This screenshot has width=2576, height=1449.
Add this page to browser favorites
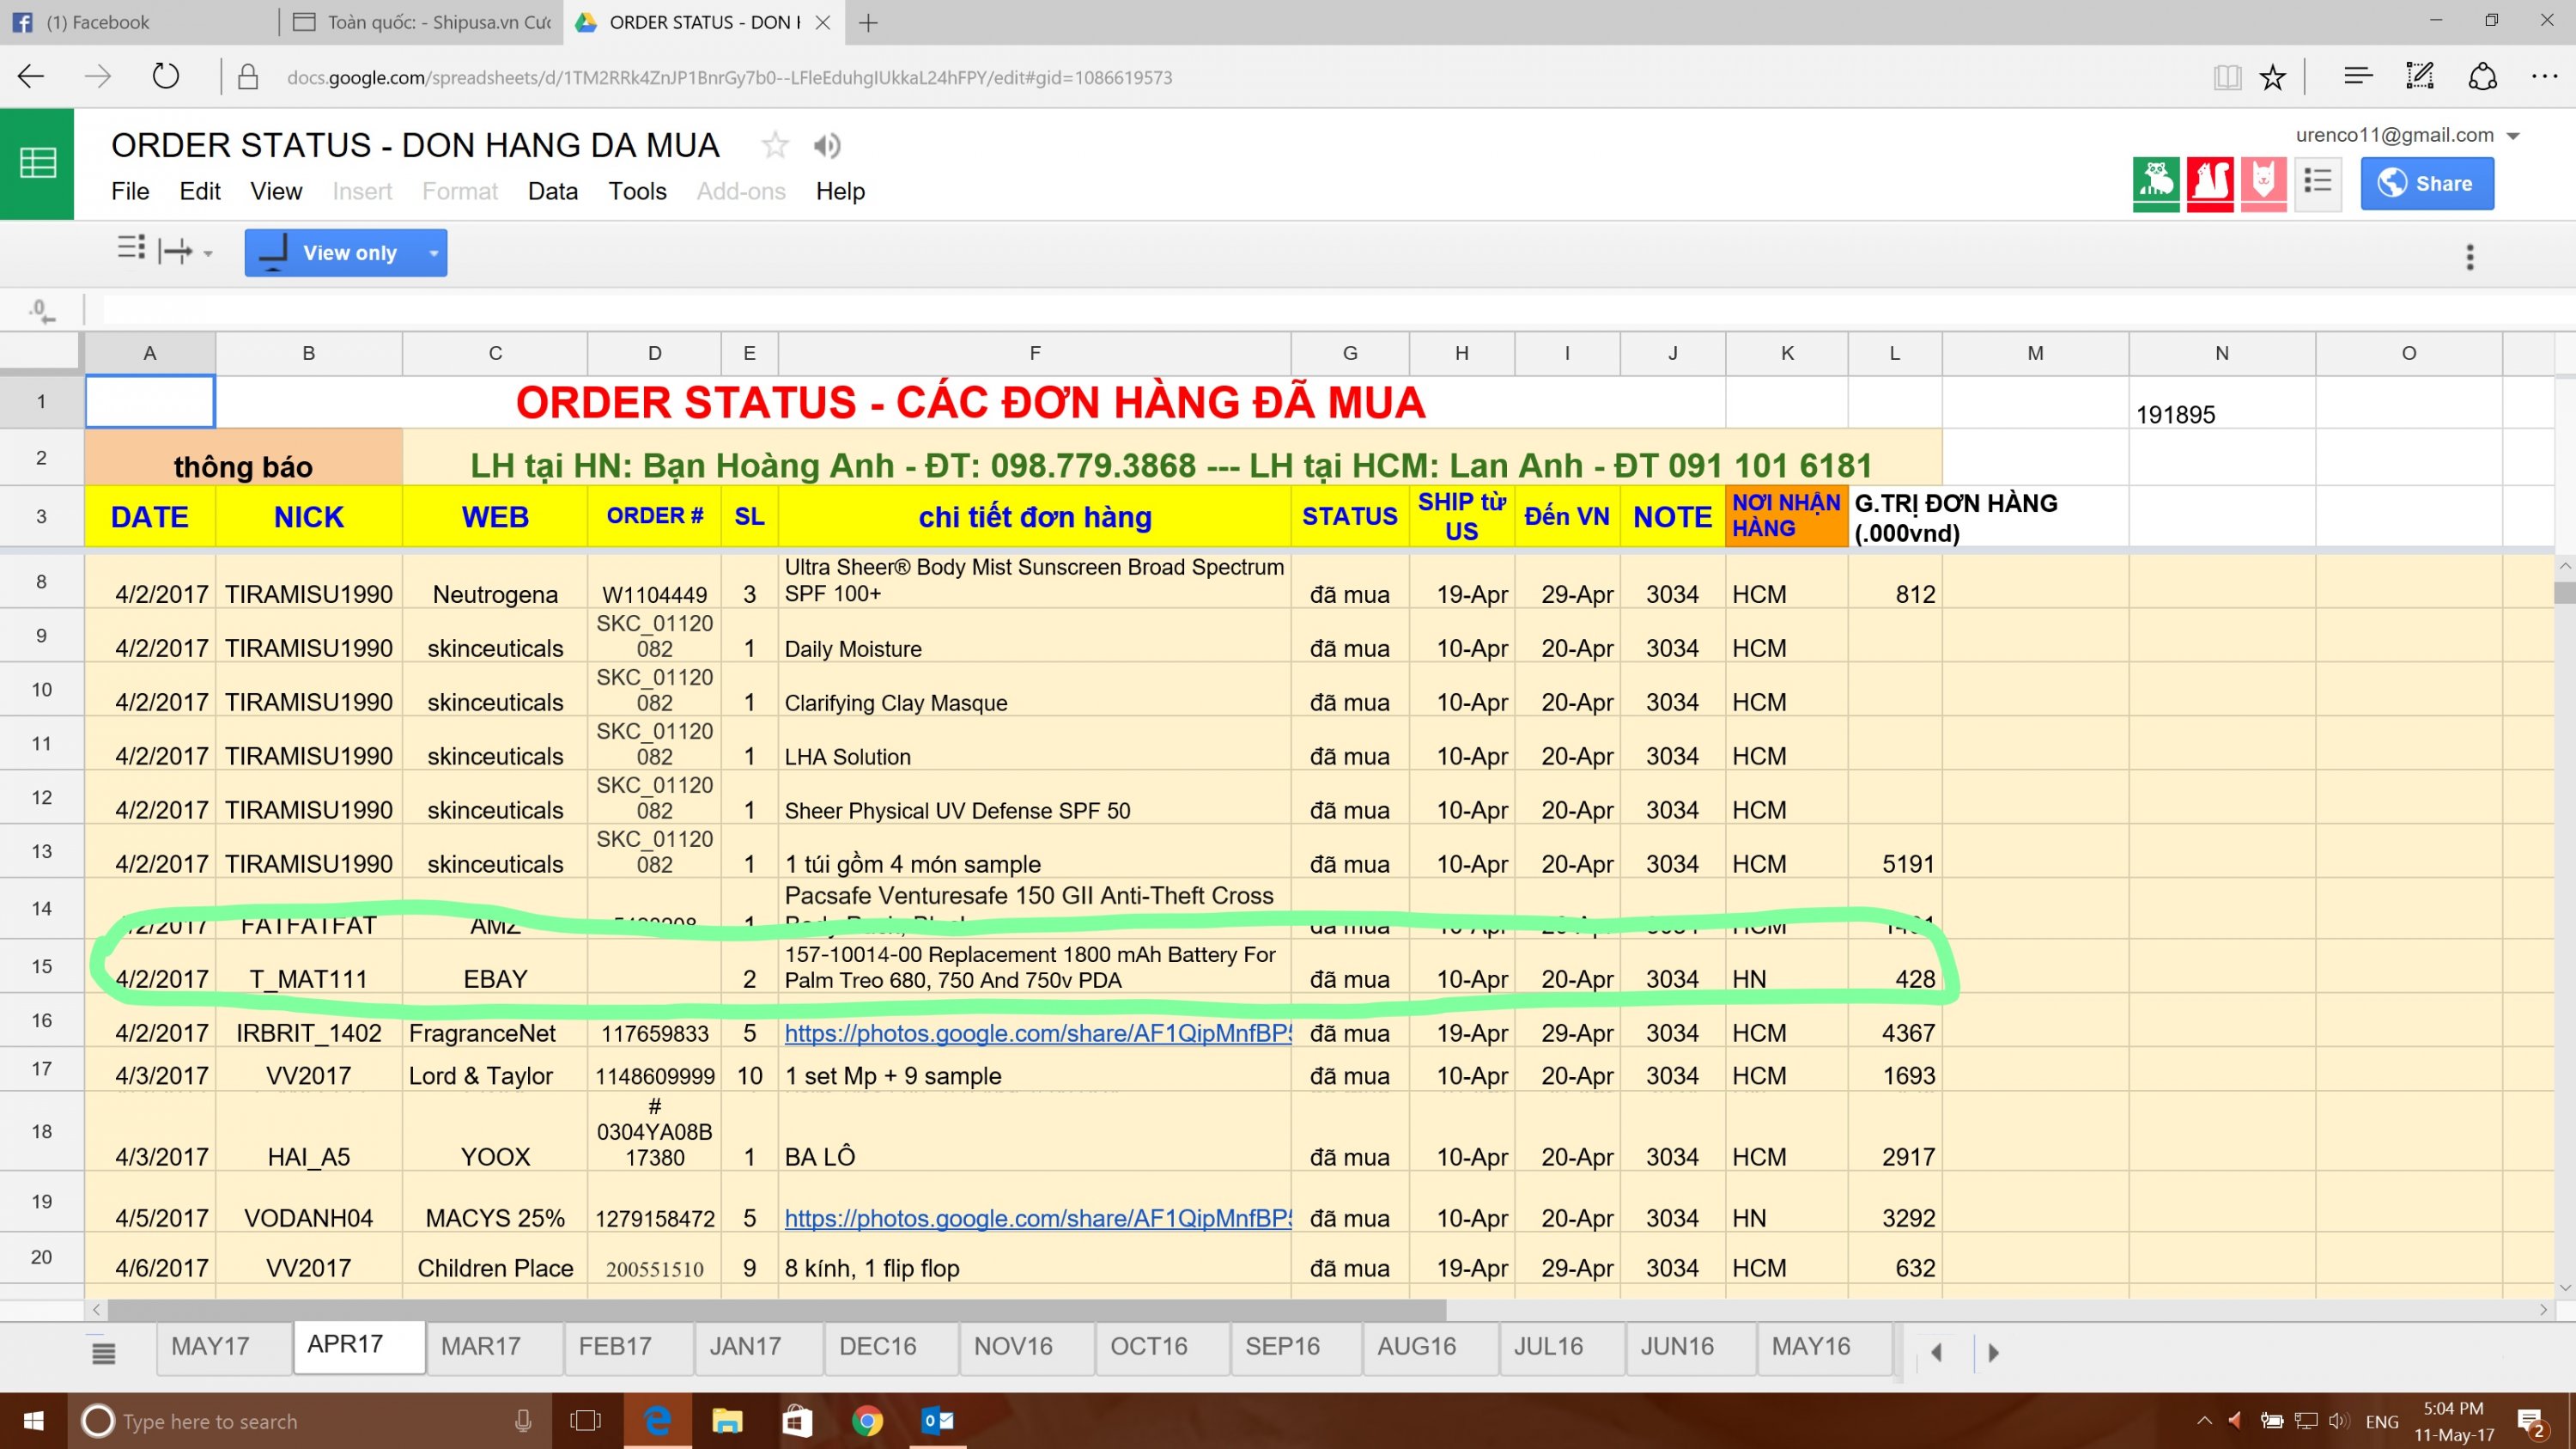point(2272,77)
